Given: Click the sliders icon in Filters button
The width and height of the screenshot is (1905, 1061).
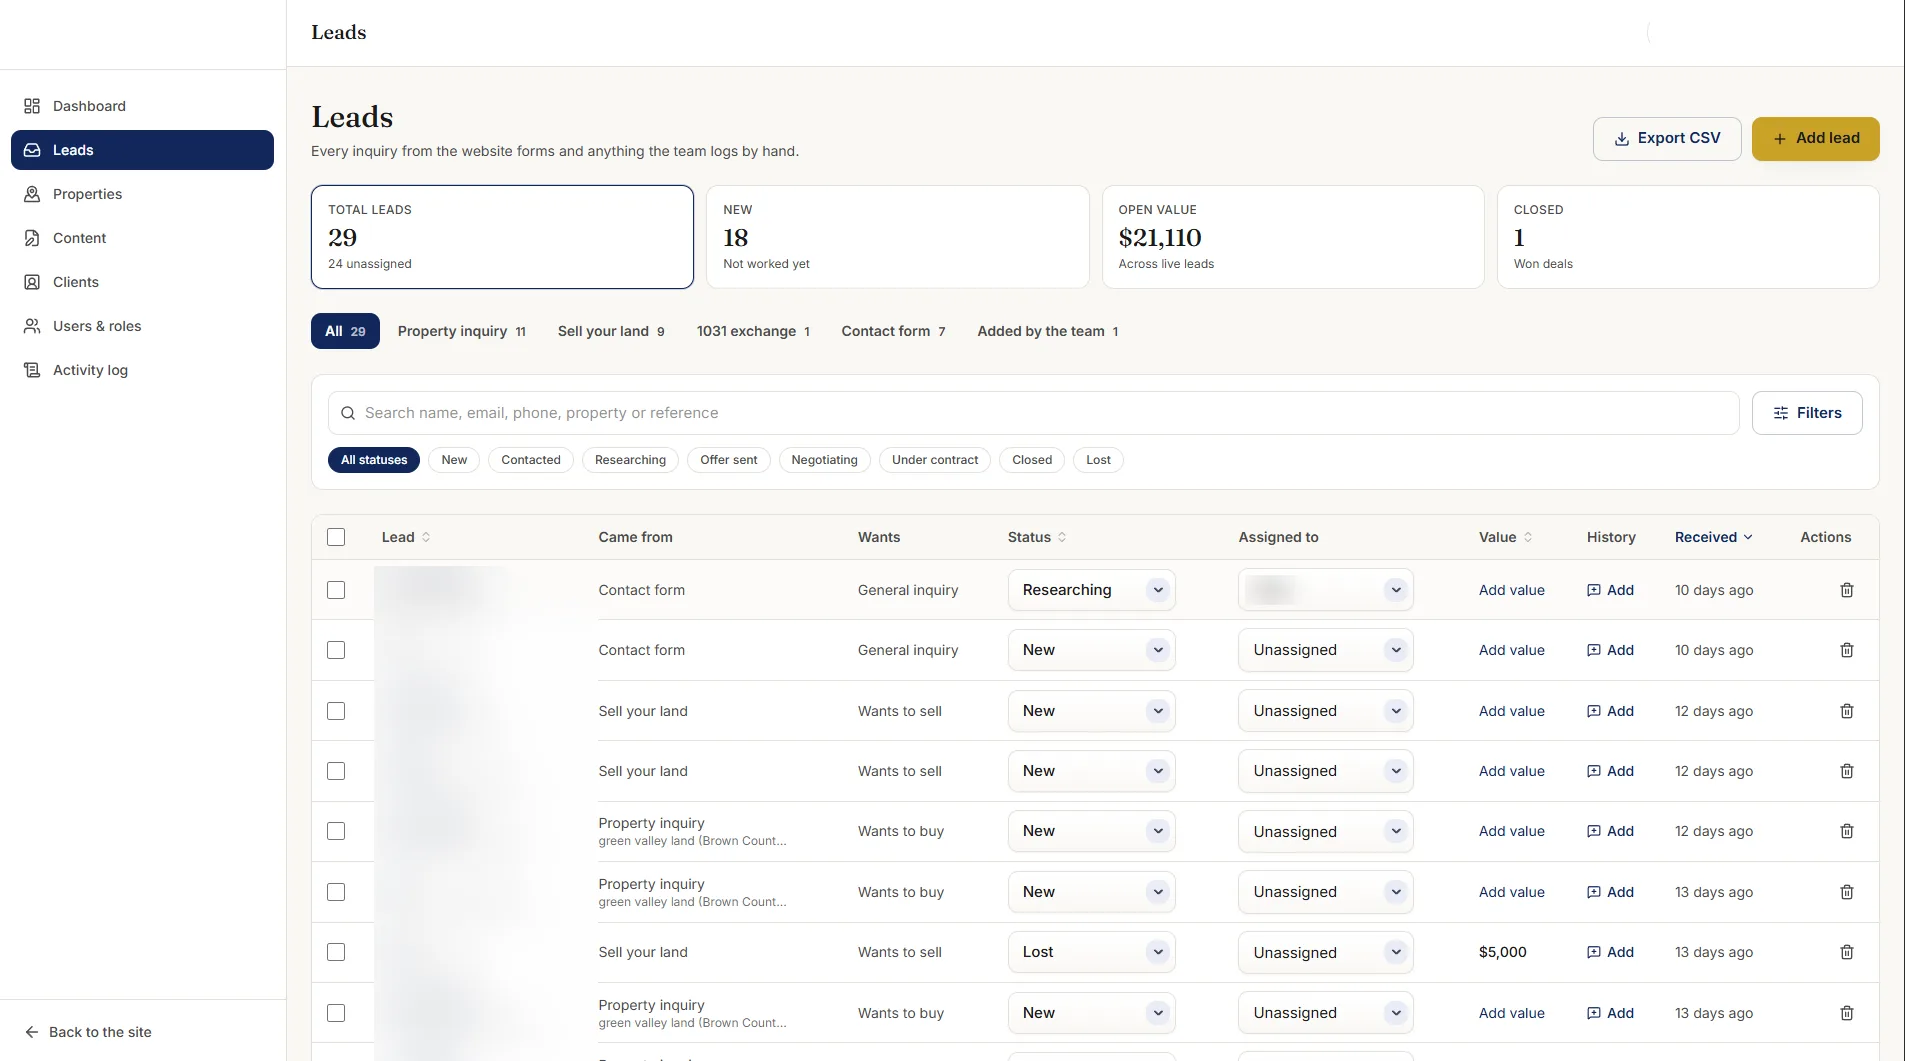Looking at the screenshot, I should coord(1781,413).
